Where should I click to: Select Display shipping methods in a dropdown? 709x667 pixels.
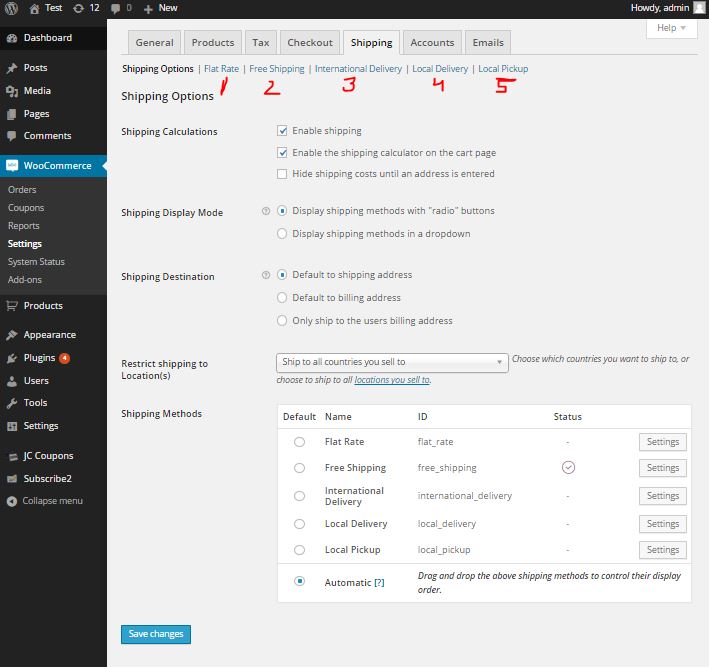click(x=283, y=234)
